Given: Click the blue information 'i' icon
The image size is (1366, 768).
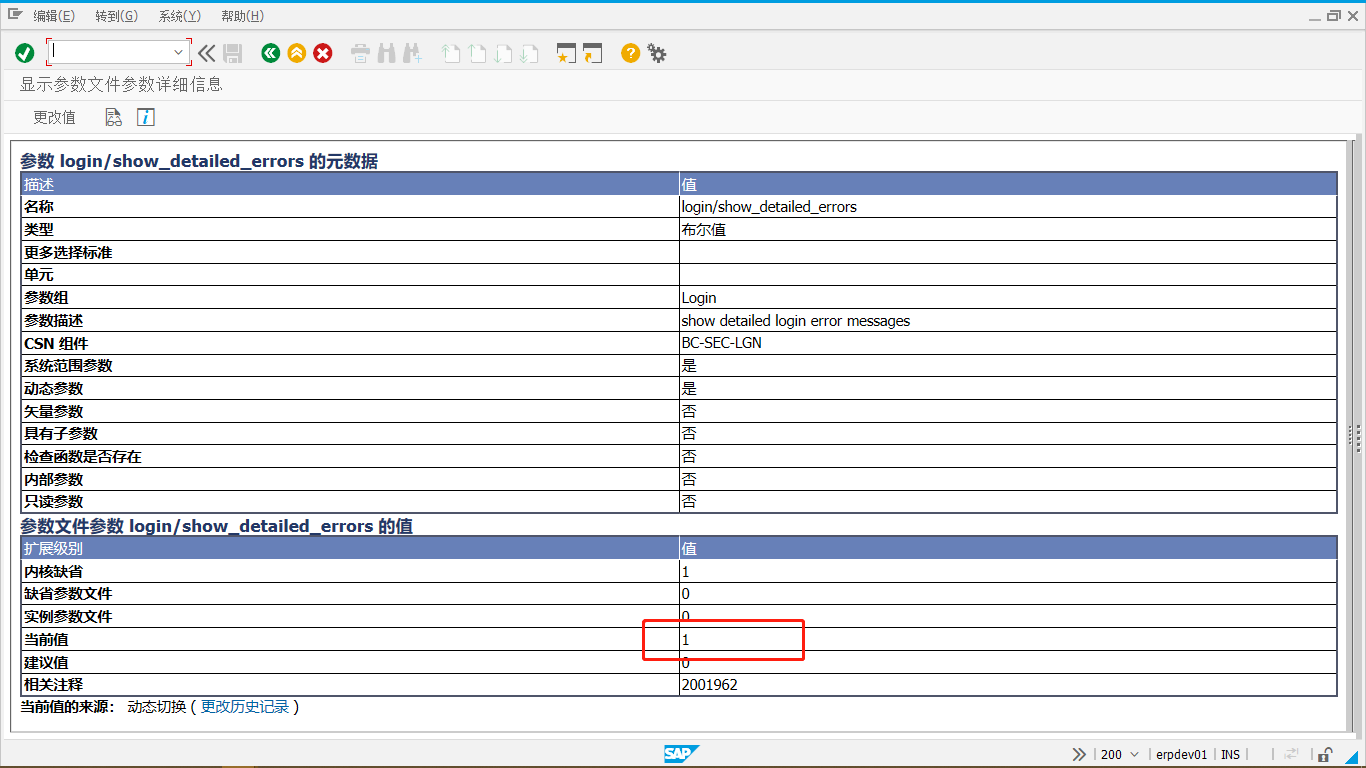Looking at the screenshot, I should click(x=146, y=117).
